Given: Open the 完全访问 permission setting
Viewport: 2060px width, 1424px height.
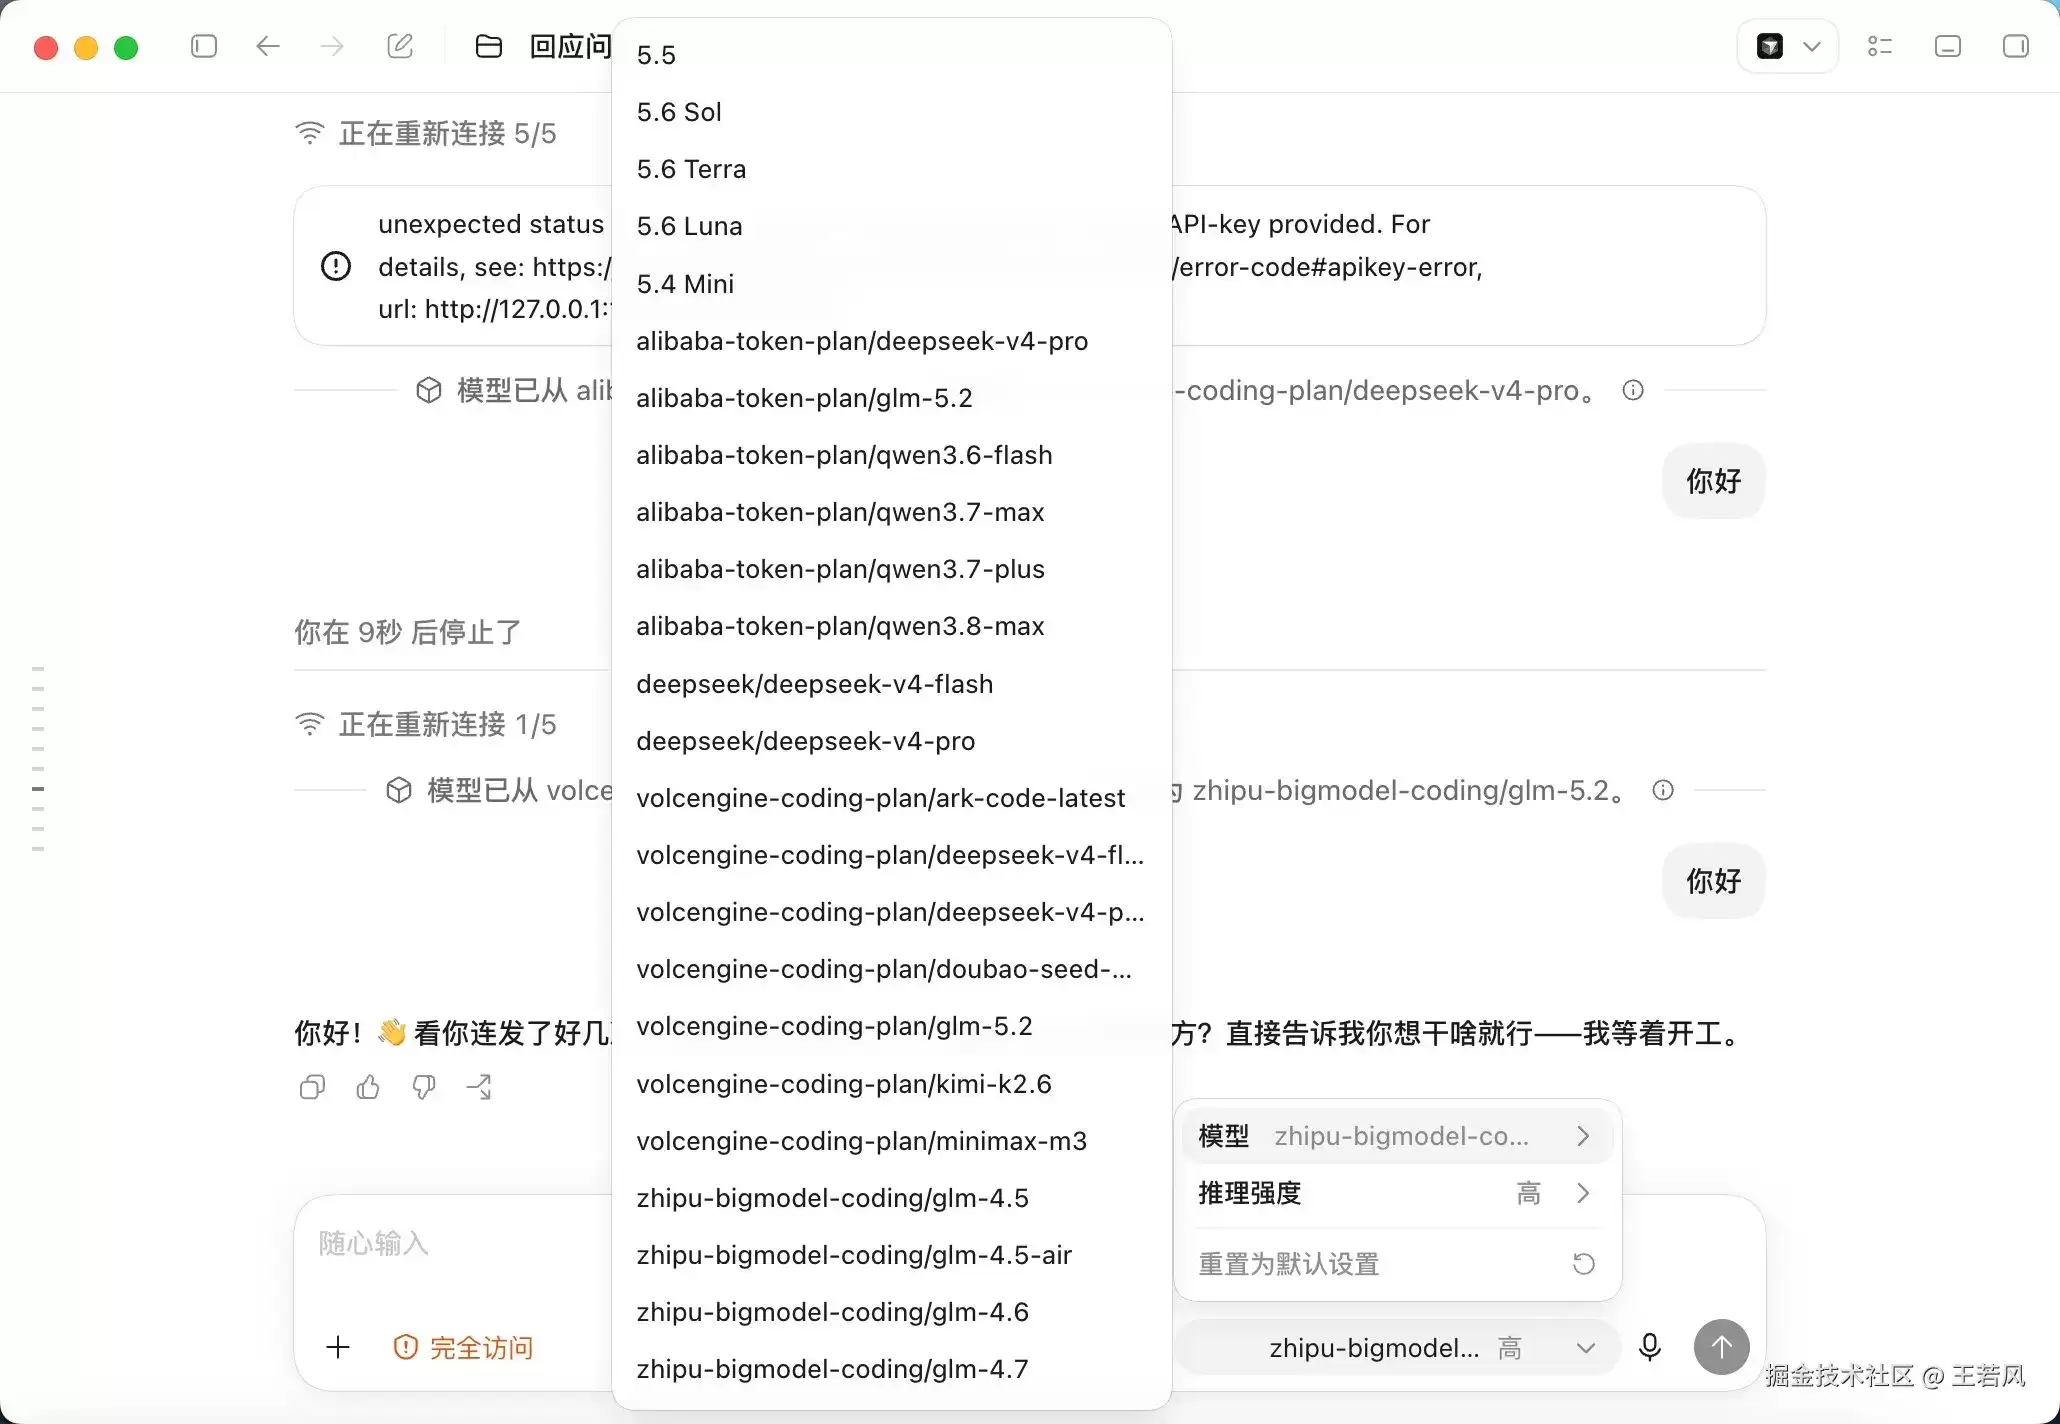Looking at the screenshot, I should click(x=463, y=1347).
